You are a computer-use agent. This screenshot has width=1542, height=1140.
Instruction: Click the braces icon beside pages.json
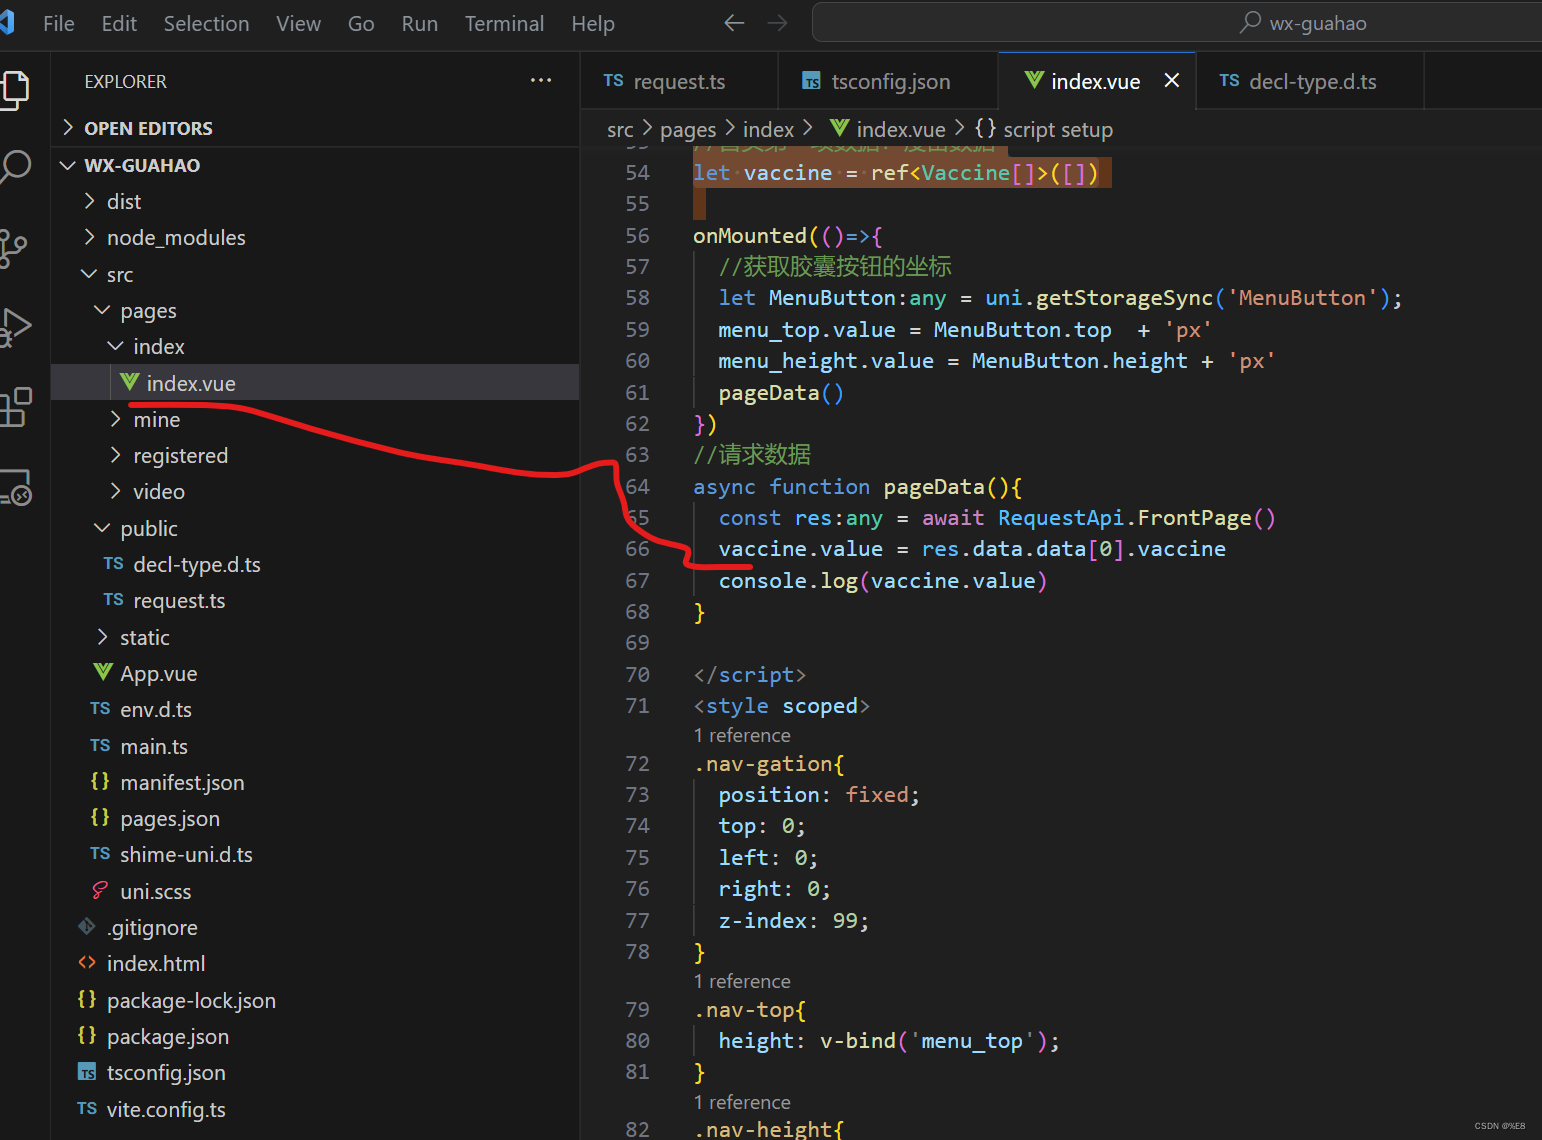point(100,817)
